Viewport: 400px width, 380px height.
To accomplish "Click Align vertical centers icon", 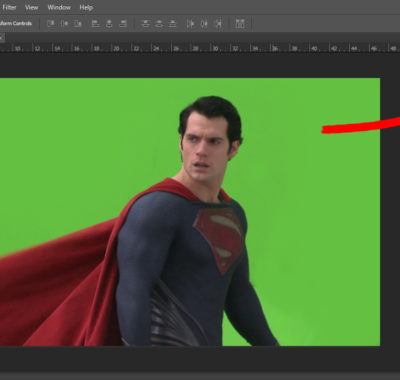I will [64, 24].
